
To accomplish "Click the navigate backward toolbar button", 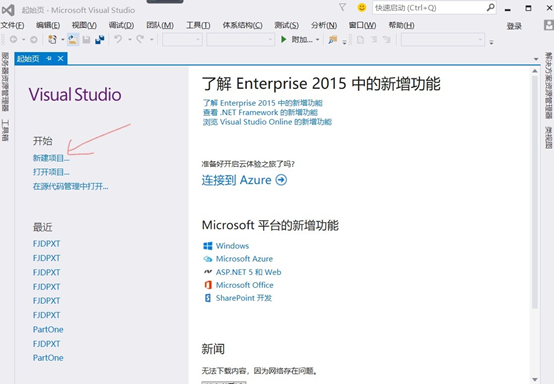I will (13, 40).
